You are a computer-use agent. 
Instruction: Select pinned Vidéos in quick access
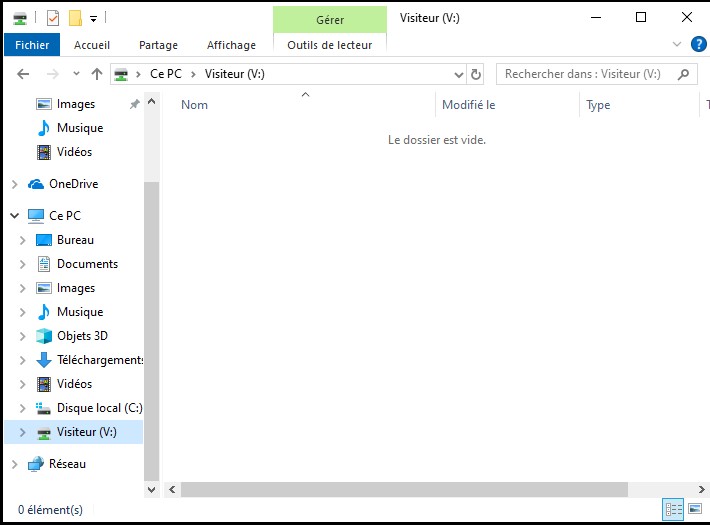click(75, 152)
